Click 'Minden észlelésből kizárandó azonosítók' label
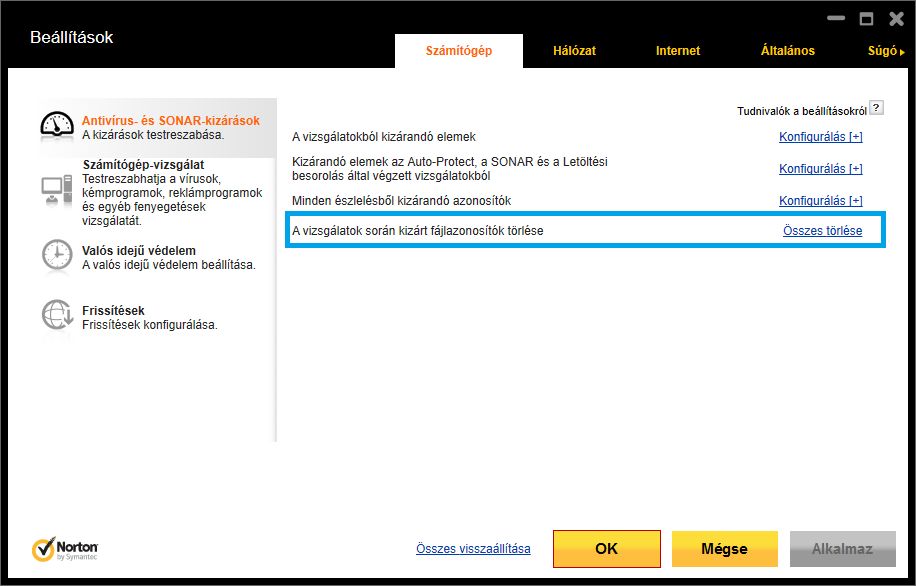 [401, 201]
